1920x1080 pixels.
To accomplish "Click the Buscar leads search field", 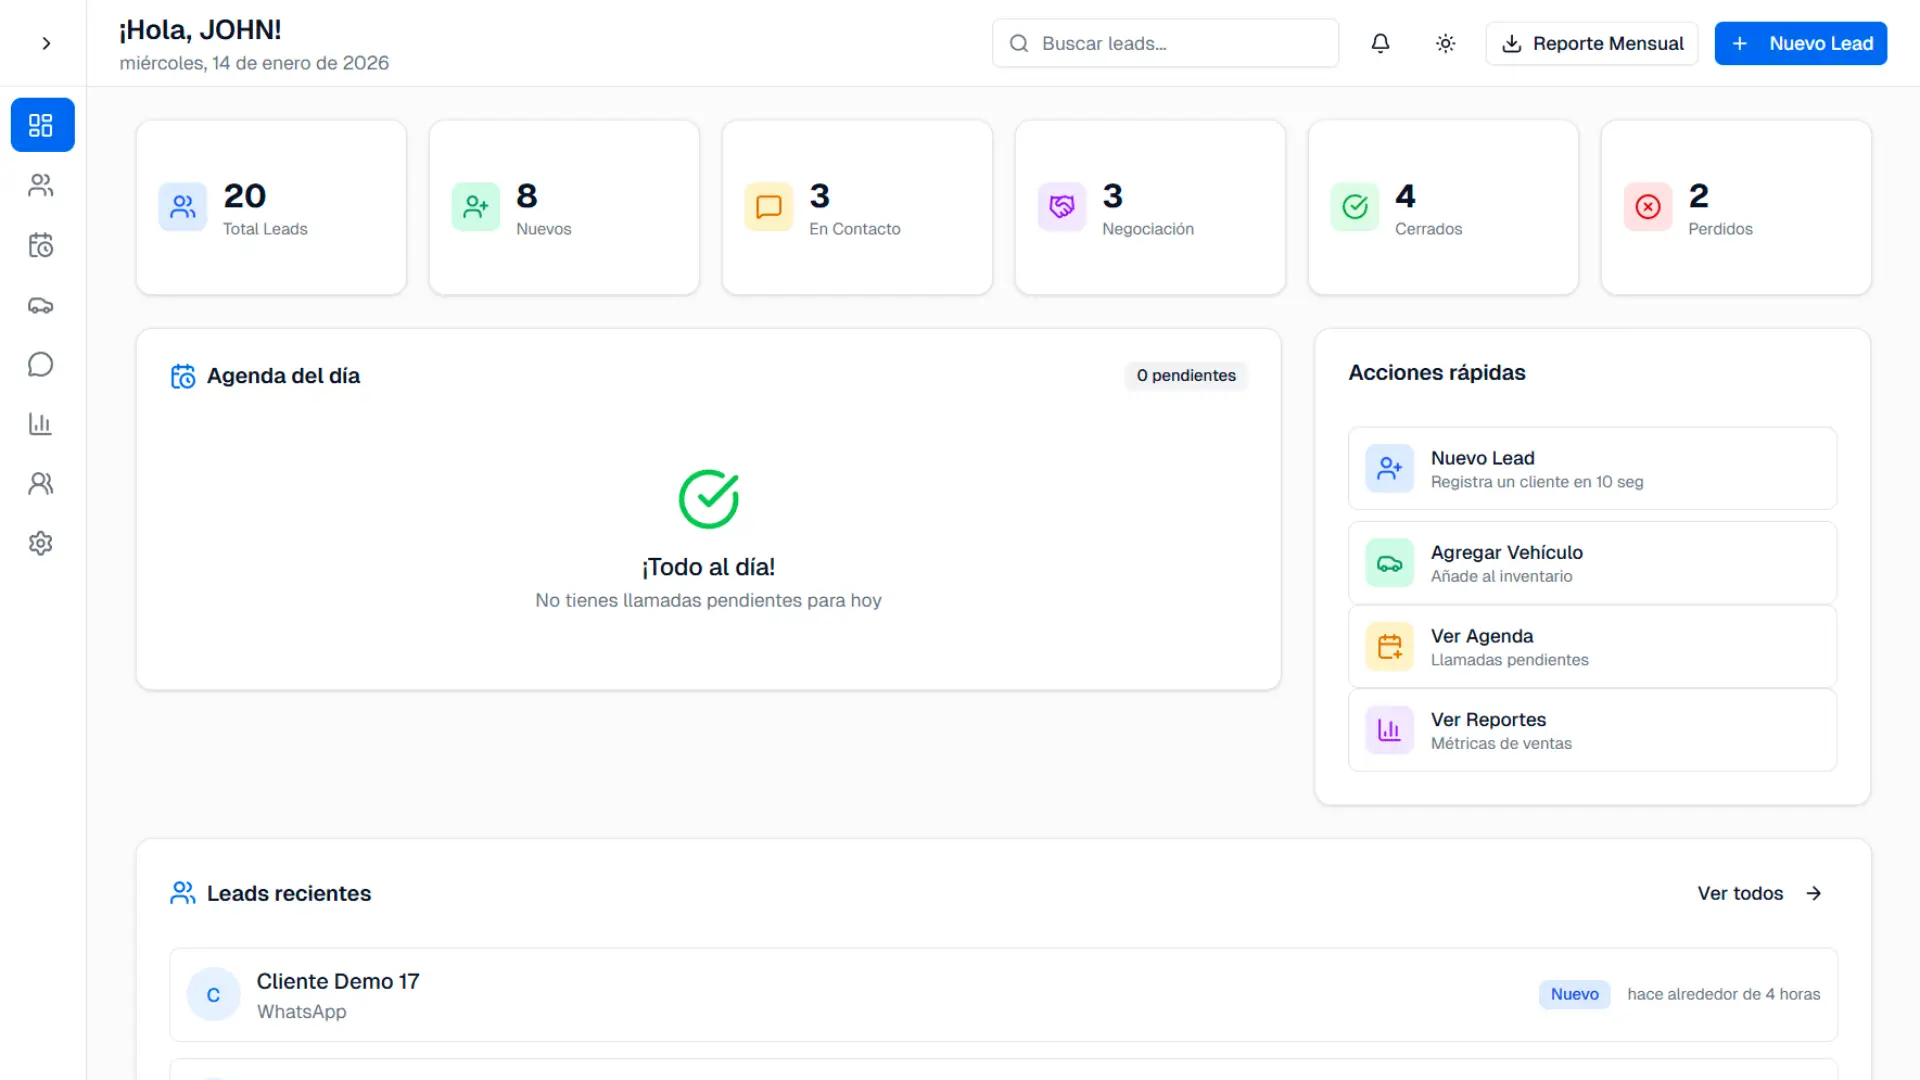I will [x=1164, y=43].
